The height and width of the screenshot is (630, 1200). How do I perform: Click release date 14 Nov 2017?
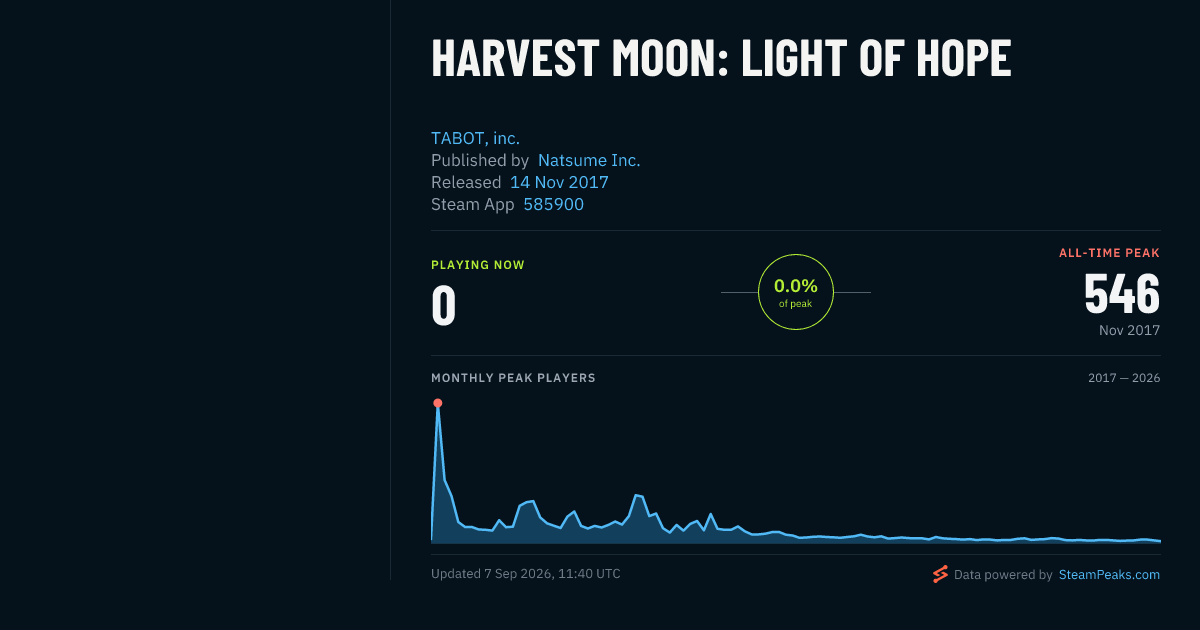[x=559, y=182]
